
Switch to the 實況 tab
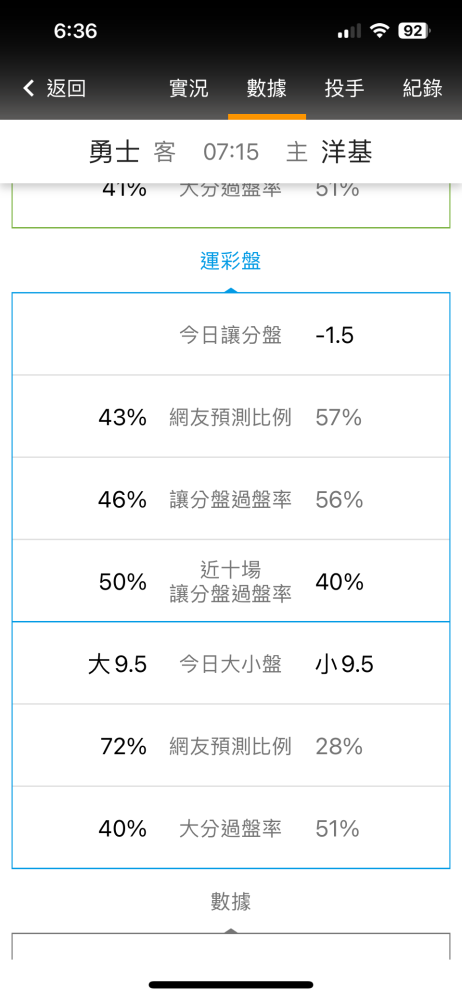pyautogui.click(x=189, y=89)
